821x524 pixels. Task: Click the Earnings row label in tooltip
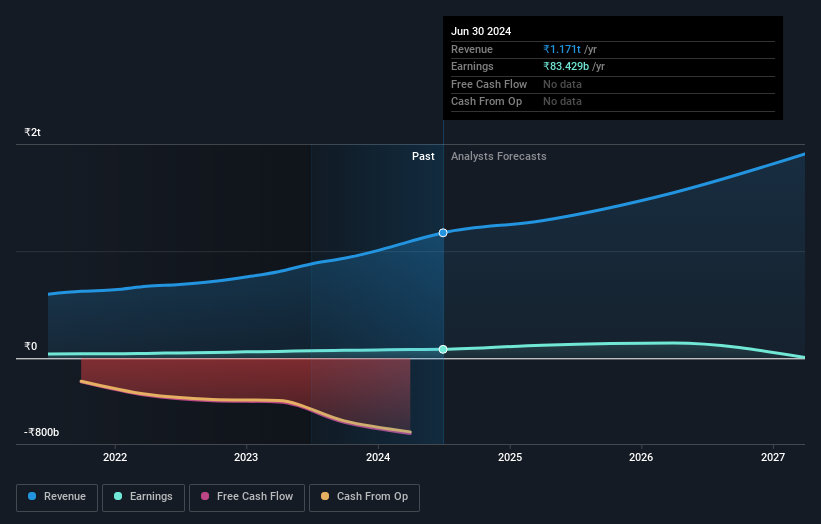pos(472,66)
